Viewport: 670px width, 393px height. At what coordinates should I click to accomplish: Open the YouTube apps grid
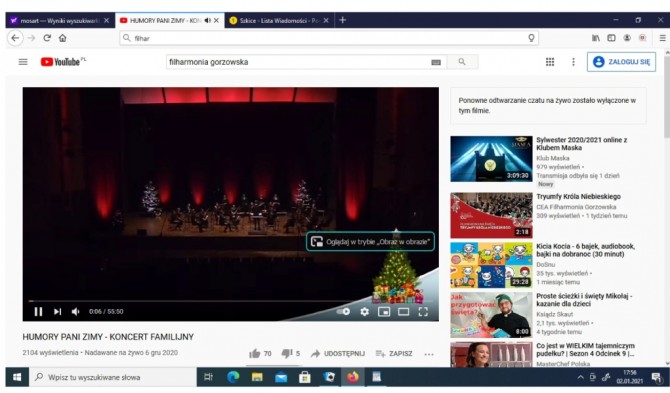pos(550,62)
